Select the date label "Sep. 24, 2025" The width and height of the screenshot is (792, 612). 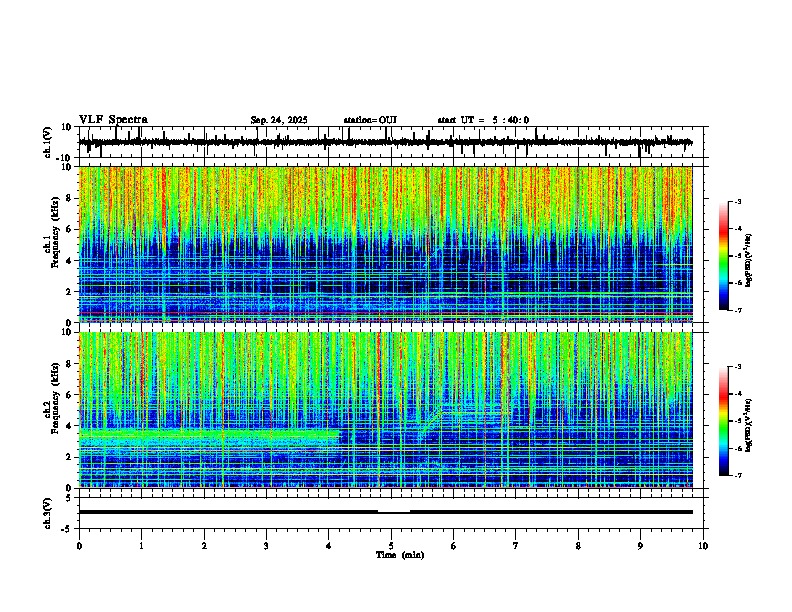tap(279, 120)
